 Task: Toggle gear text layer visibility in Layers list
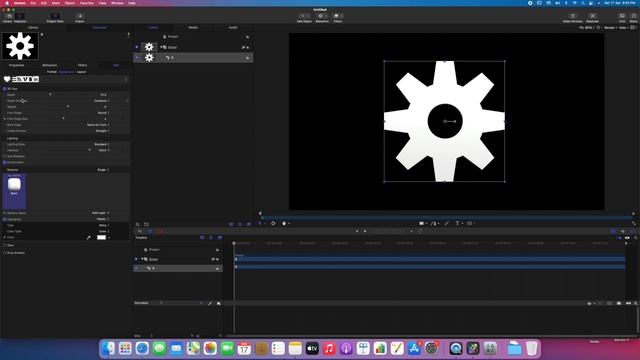(x=137, y=58)
